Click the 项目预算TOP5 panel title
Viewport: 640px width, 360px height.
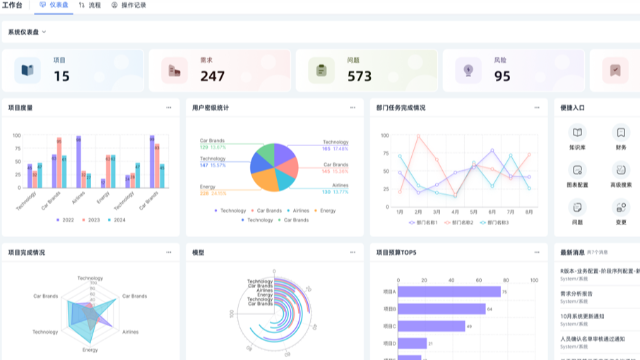pos(396,253)
